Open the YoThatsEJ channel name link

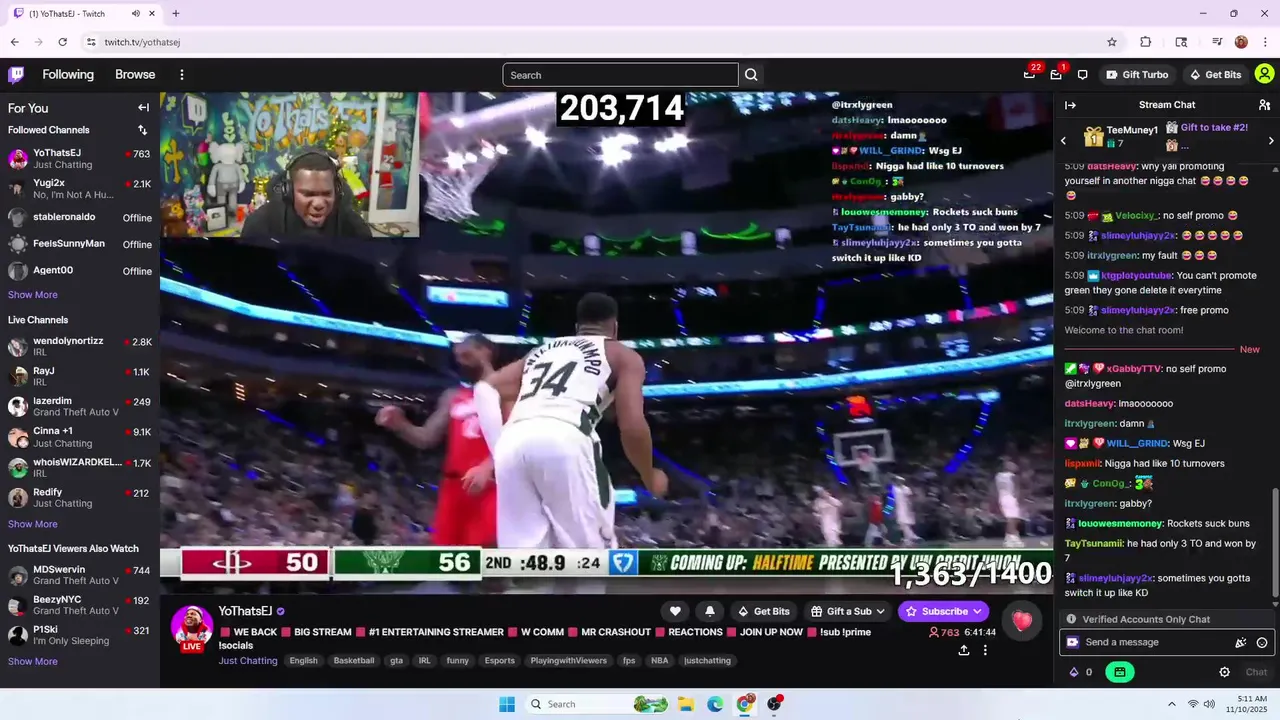pos(245,611)
